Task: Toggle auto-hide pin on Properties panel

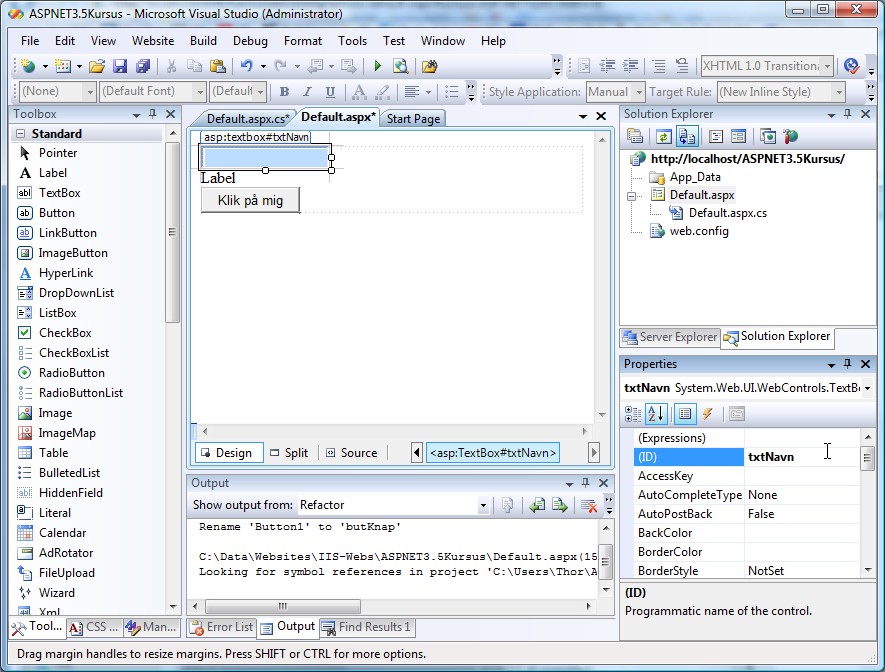Action: pos(847,364)
